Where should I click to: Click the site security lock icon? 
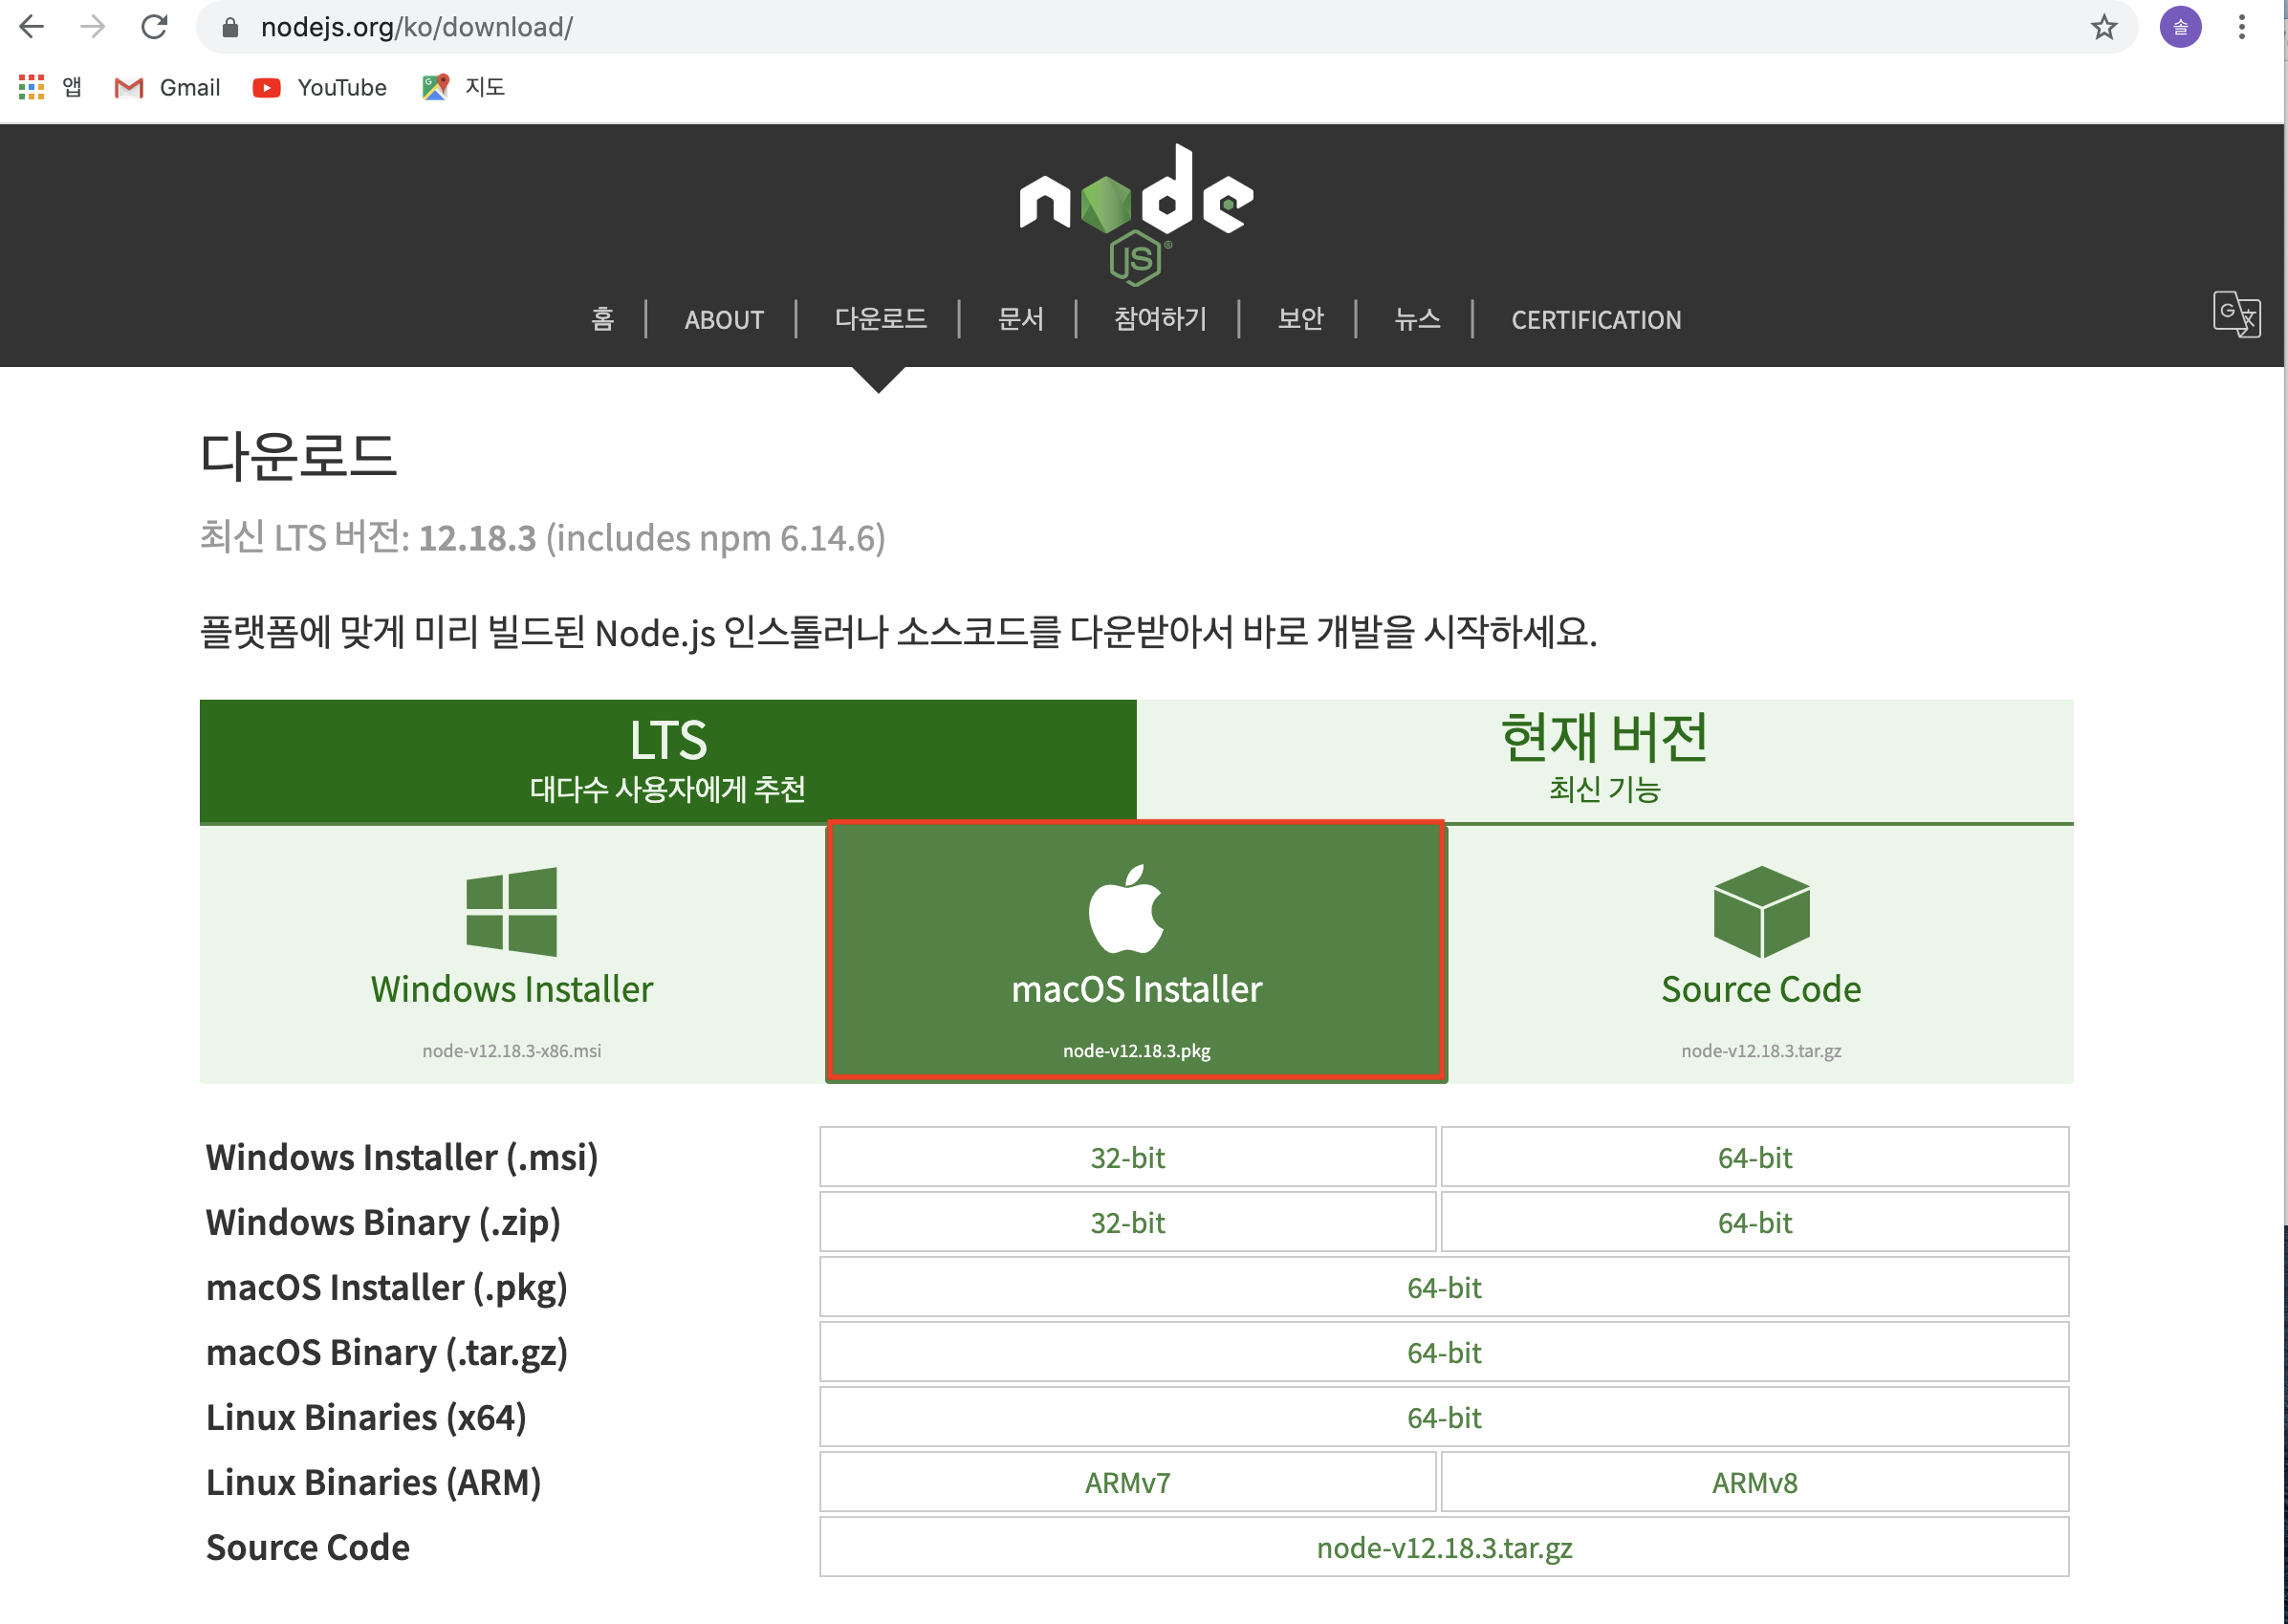(x=229, y=27)
